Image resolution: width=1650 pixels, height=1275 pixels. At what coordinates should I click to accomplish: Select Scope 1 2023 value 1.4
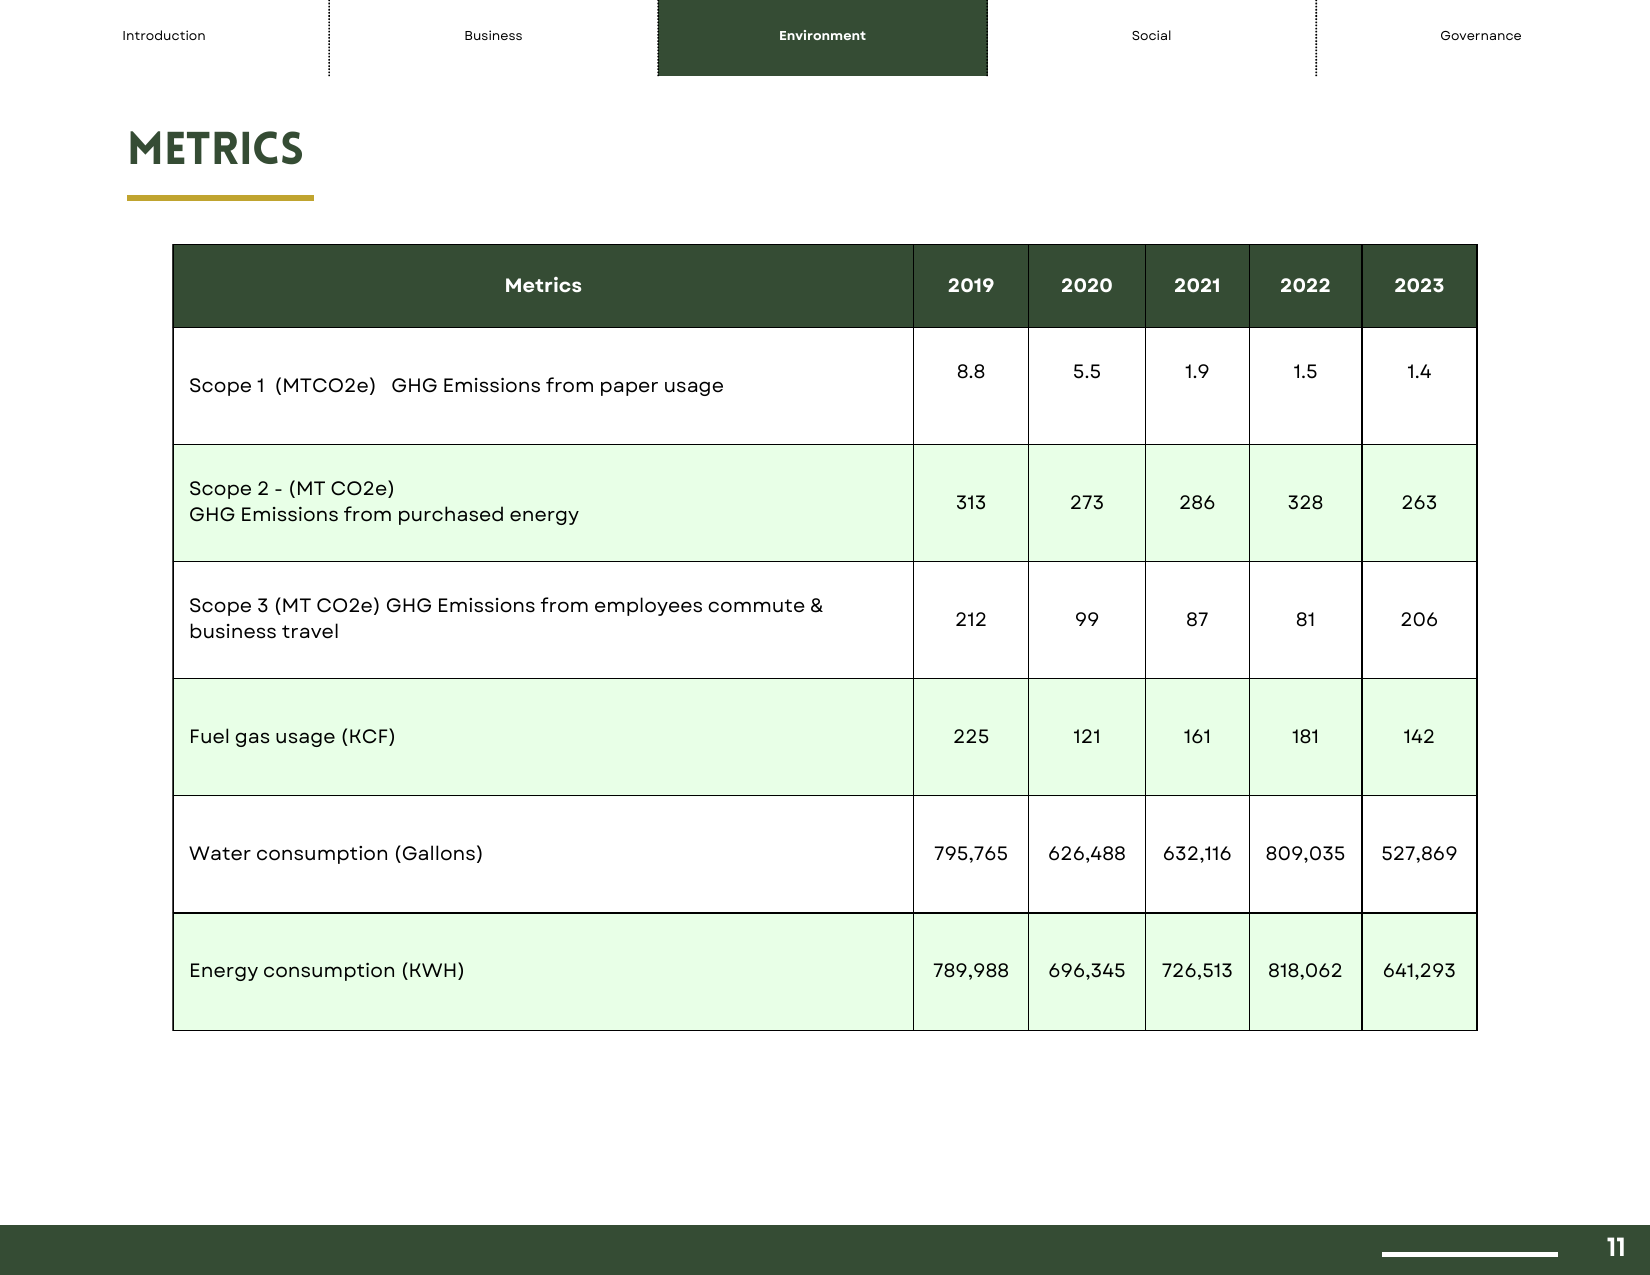click(x=1419, y=372)
